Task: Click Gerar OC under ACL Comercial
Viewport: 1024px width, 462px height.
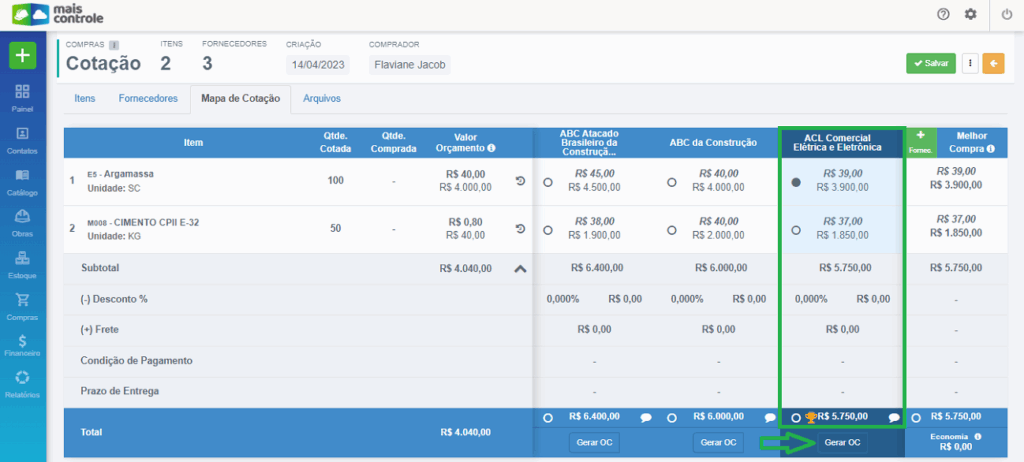Action: coord(842,442)
